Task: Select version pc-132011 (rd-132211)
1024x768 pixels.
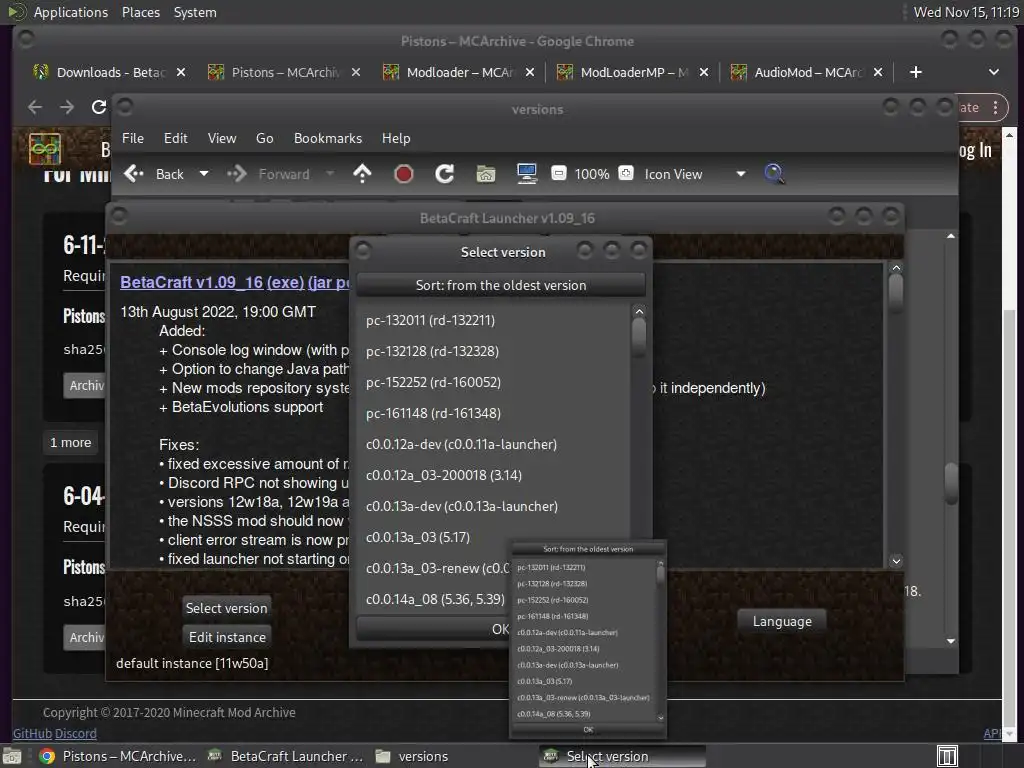Action: coord(494,320)
